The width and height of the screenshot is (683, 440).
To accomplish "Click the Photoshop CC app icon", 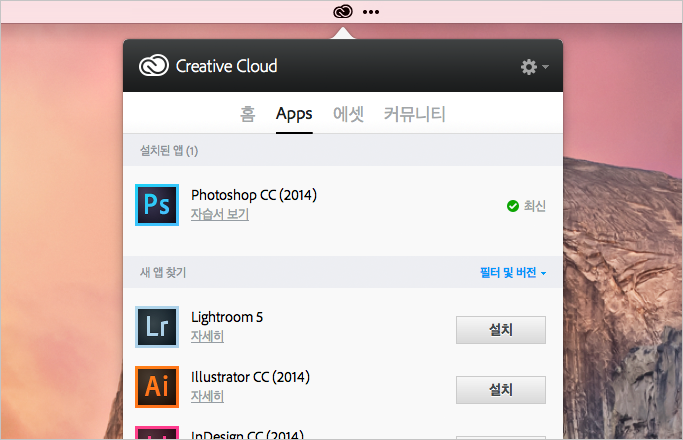I will (157, 205).
